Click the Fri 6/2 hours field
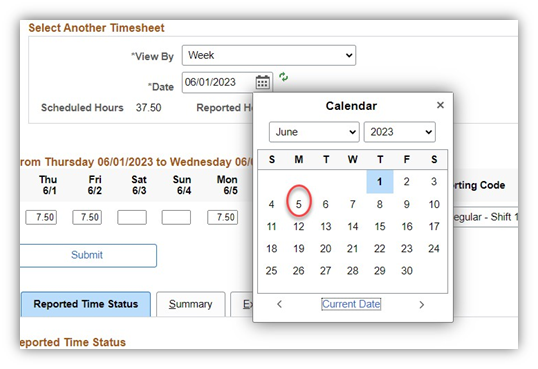 point(87,217)
